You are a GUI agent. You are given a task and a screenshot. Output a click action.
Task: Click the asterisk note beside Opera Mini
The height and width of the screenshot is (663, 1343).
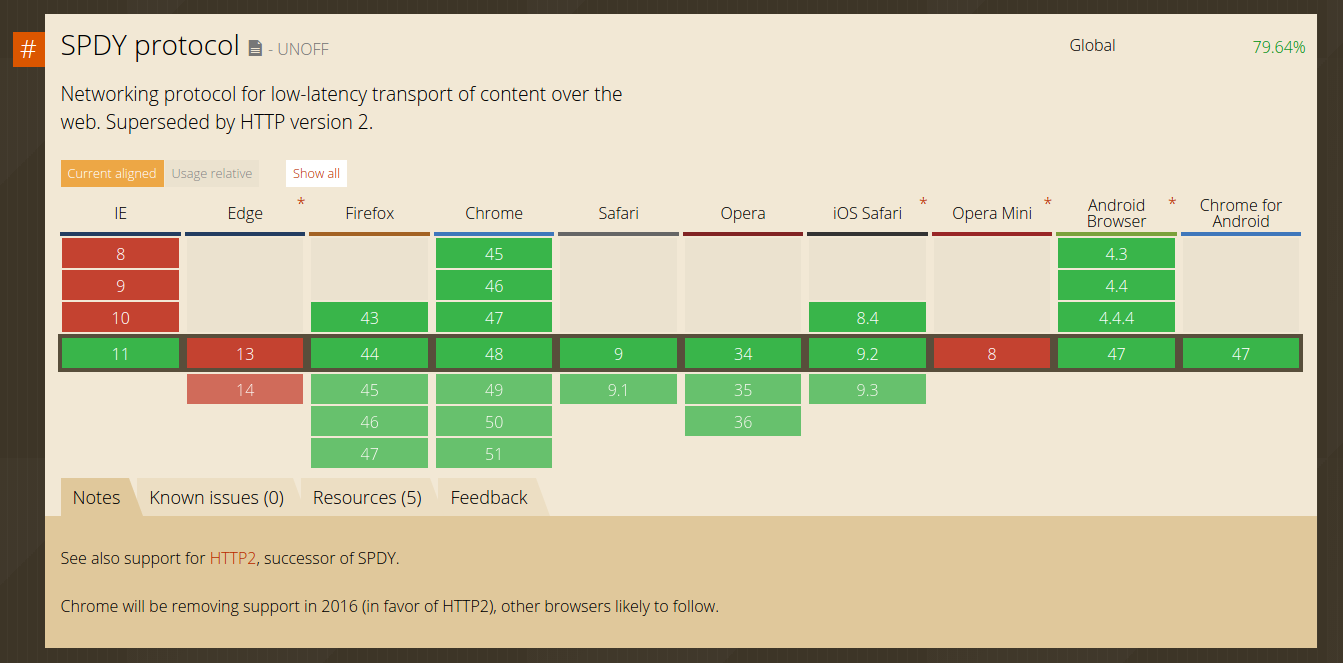click(x=1048, y=204)
